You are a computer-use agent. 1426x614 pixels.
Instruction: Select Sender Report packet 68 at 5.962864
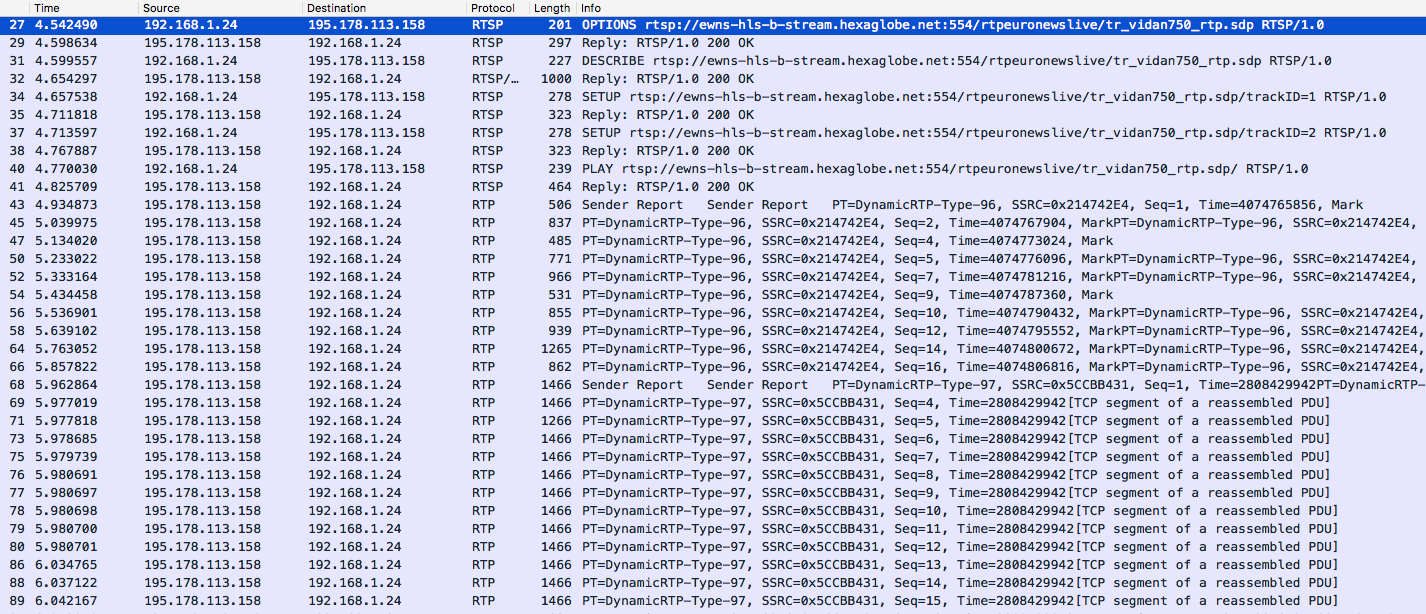tap(713, 385)
